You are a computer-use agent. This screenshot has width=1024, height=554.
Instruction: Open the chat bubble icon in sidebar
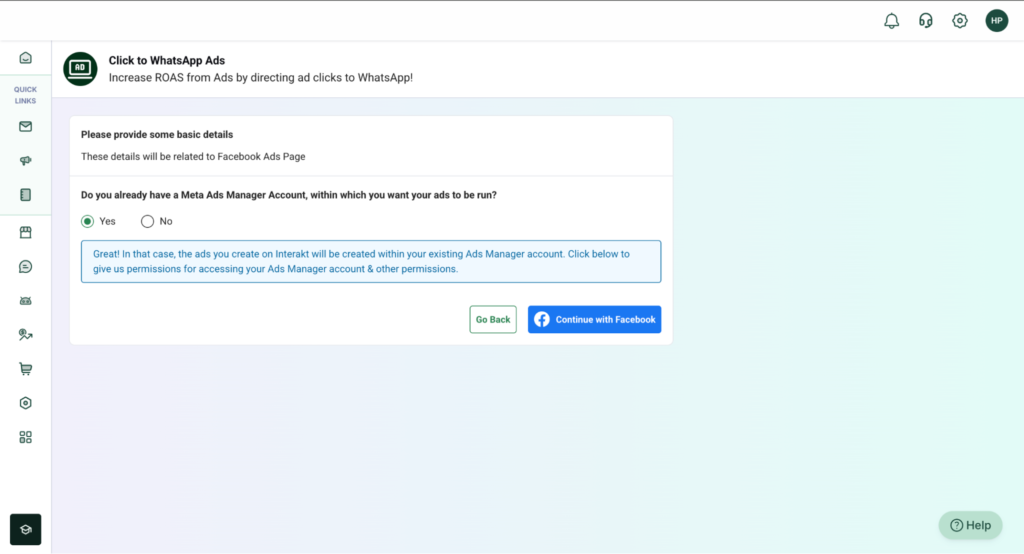coord(25,267)
